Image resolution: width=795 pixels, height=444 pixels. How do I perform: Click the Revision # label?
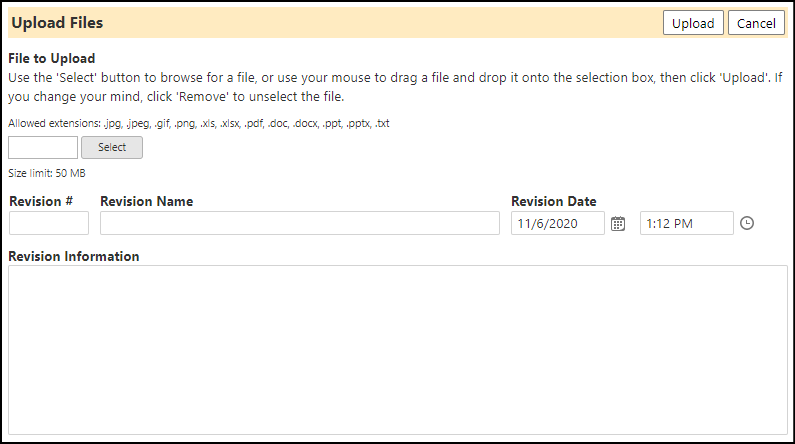(41, 201)
